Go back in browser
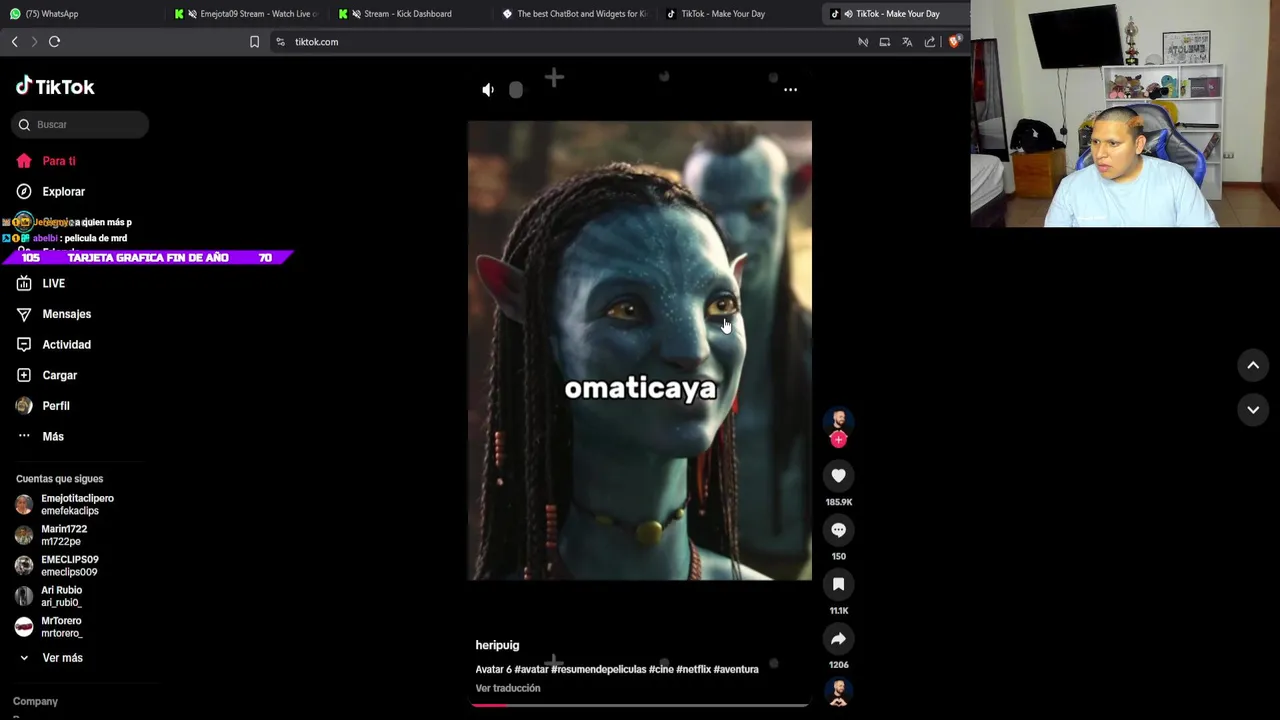Viewport: 1280px width, 720px height. pyautogui.click(x=14, y=42)
